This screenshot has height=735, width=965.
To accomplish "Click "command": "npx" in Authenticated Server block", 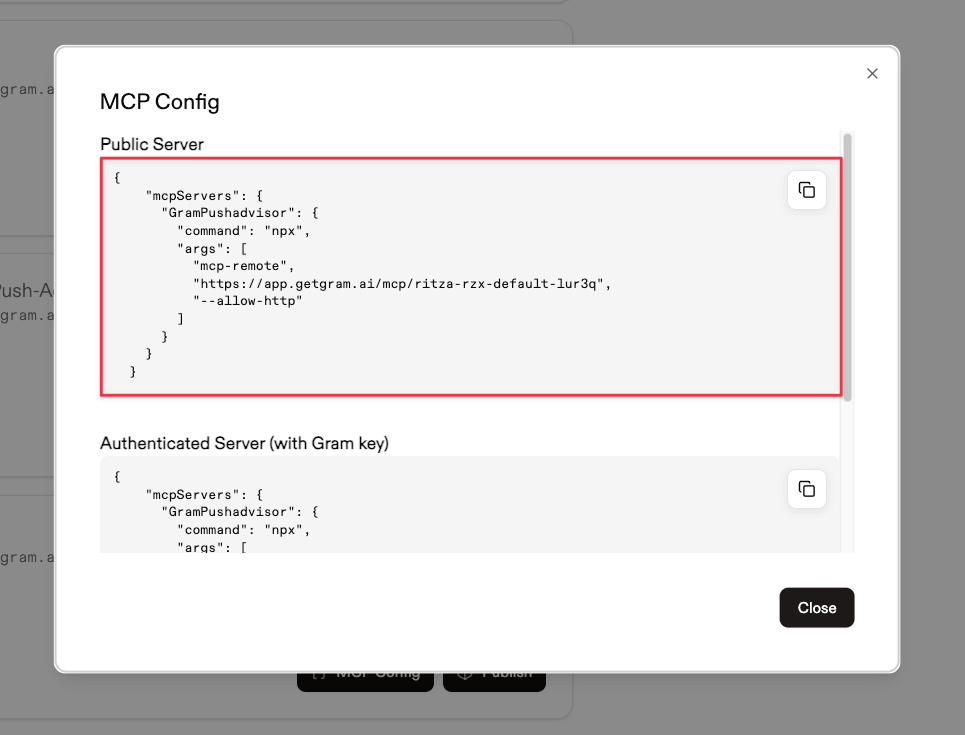I will click(244, 530).
